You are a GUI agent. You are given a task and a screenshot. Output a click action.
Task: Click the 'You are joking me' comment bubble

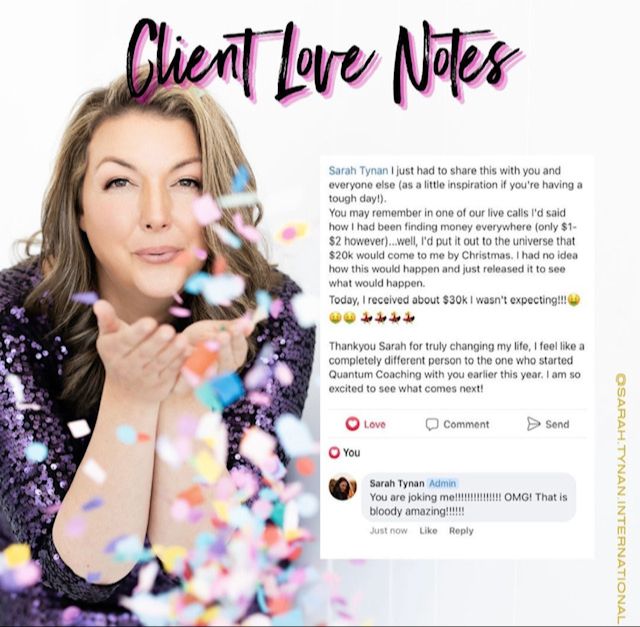tap(469, 497)
